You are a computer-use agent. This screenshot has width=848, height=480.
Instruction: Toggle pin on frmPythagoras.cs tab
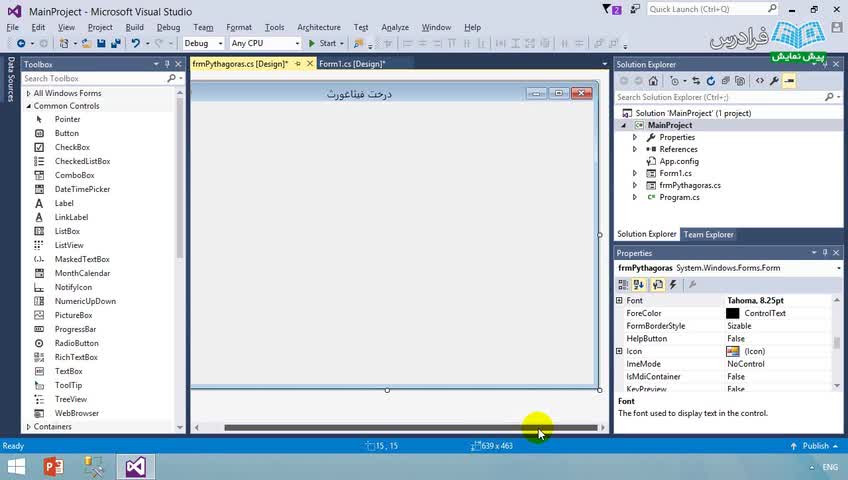pyautogui.click(x=297, y=64)
